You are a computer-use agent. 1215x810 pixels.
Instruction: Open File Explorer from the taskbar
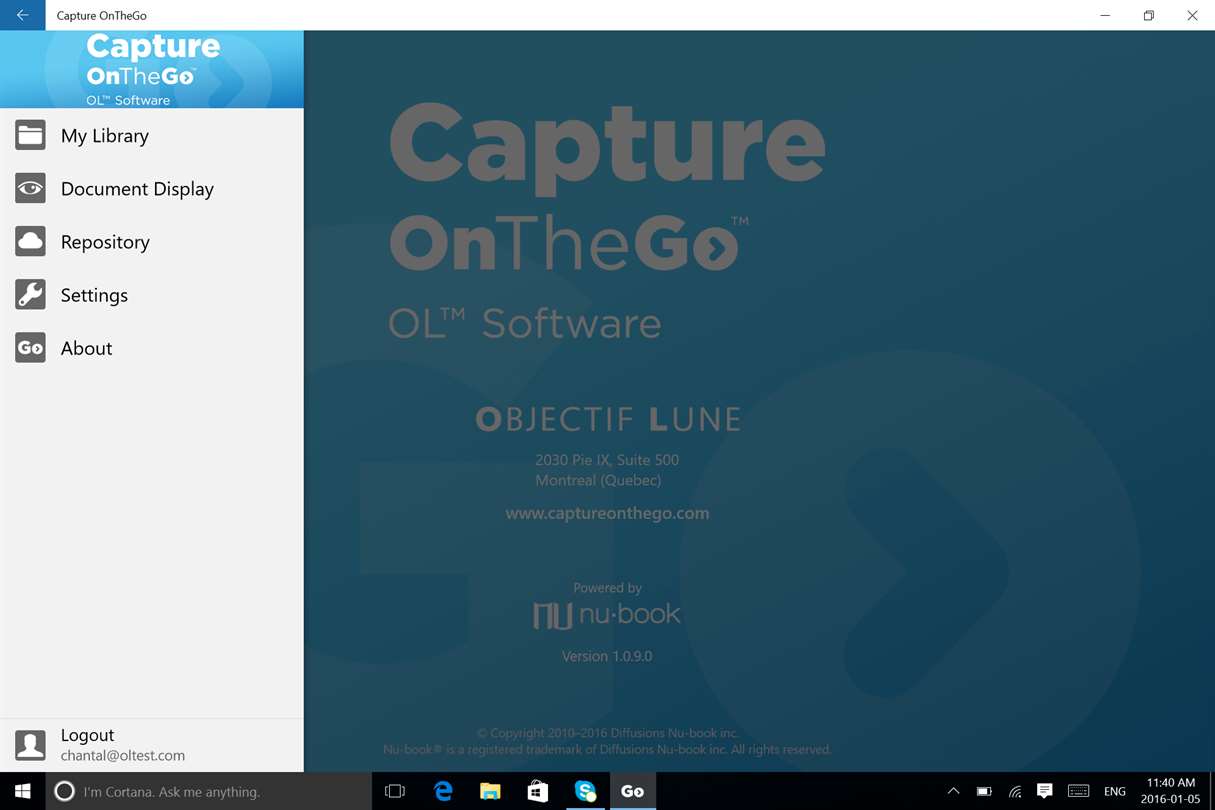pos(490,791)
